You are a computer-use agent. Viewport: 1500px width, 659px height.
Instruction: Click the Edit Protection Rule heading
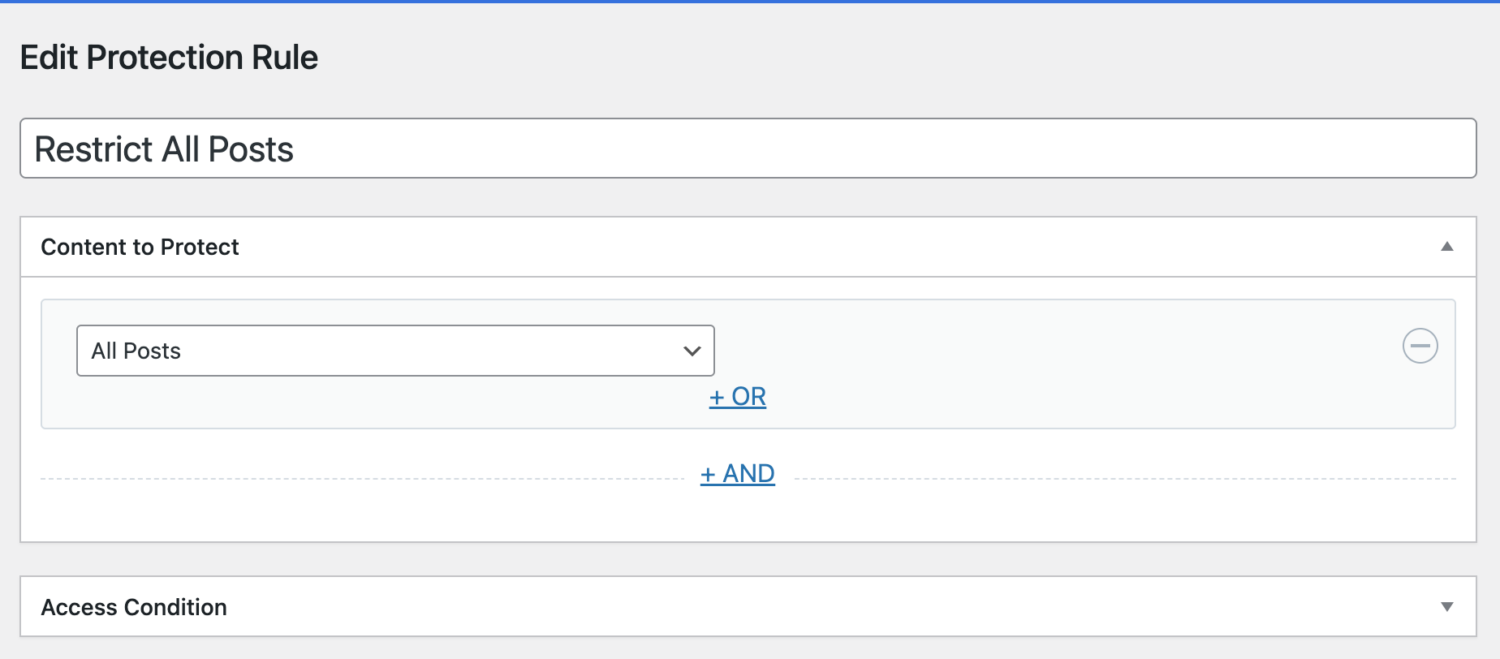(169, 57)
